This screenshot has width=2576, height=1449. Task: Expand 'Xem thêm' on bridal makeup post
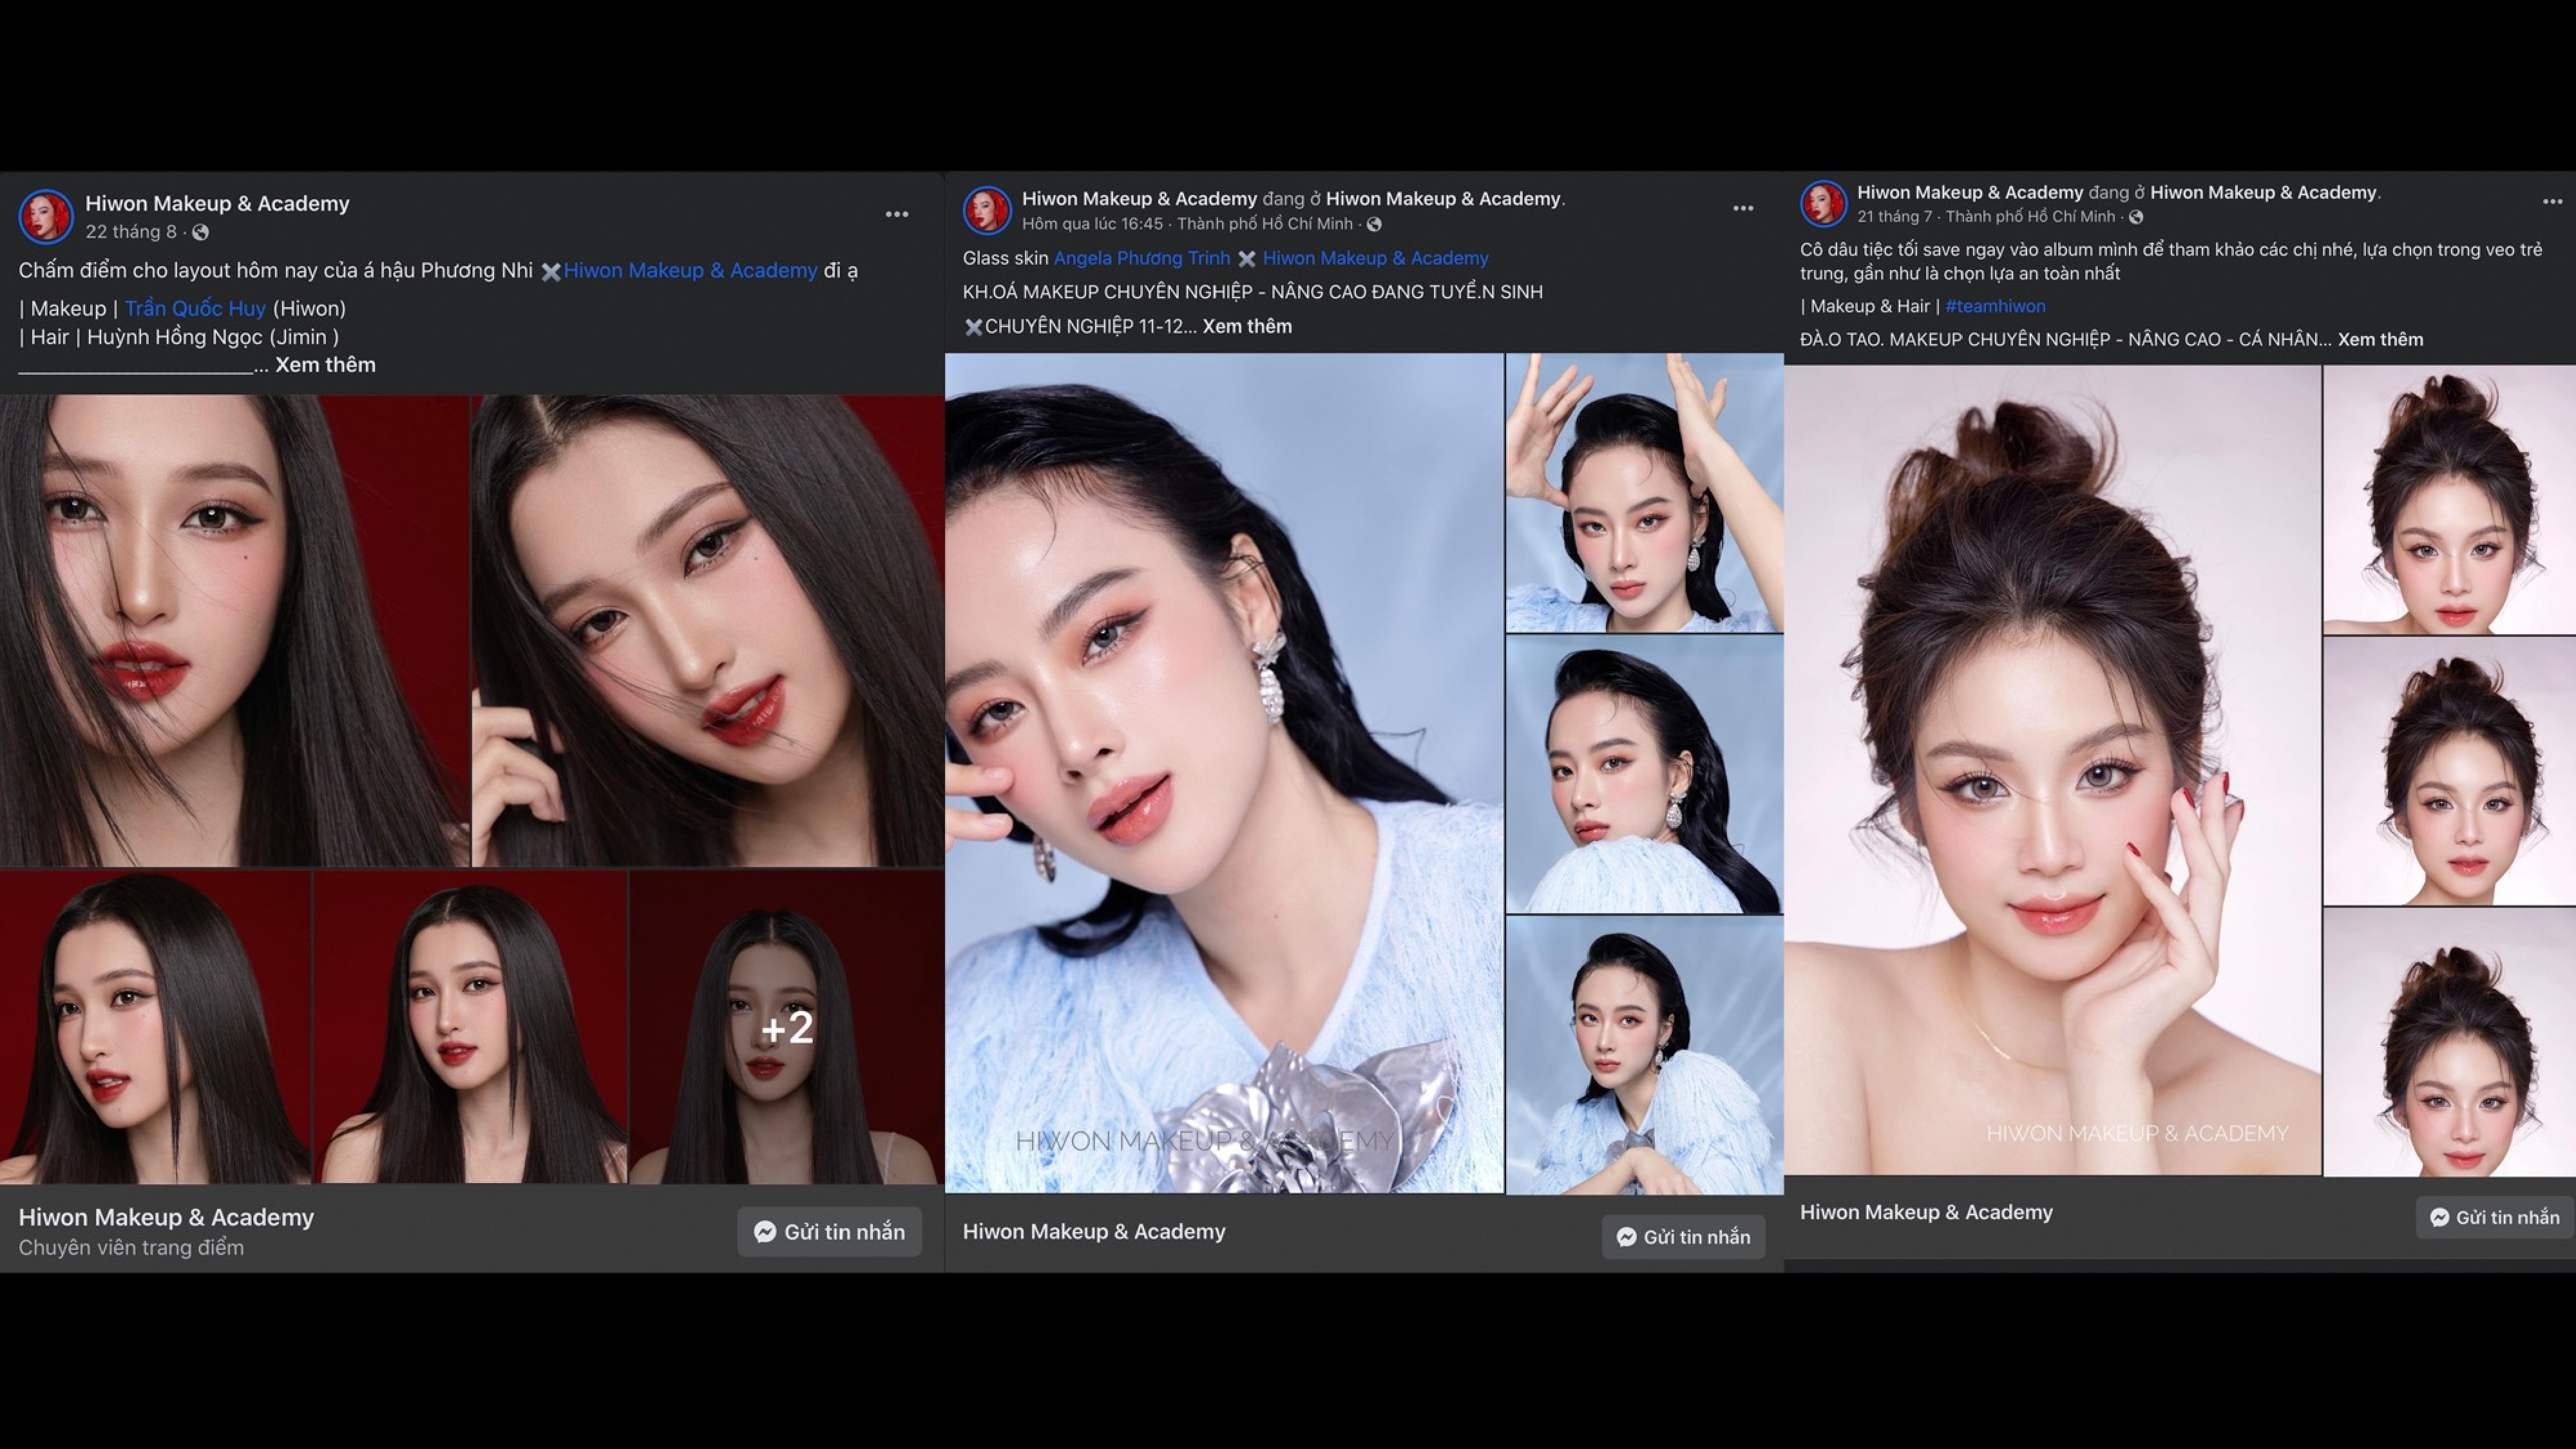tap(2380, 340)
